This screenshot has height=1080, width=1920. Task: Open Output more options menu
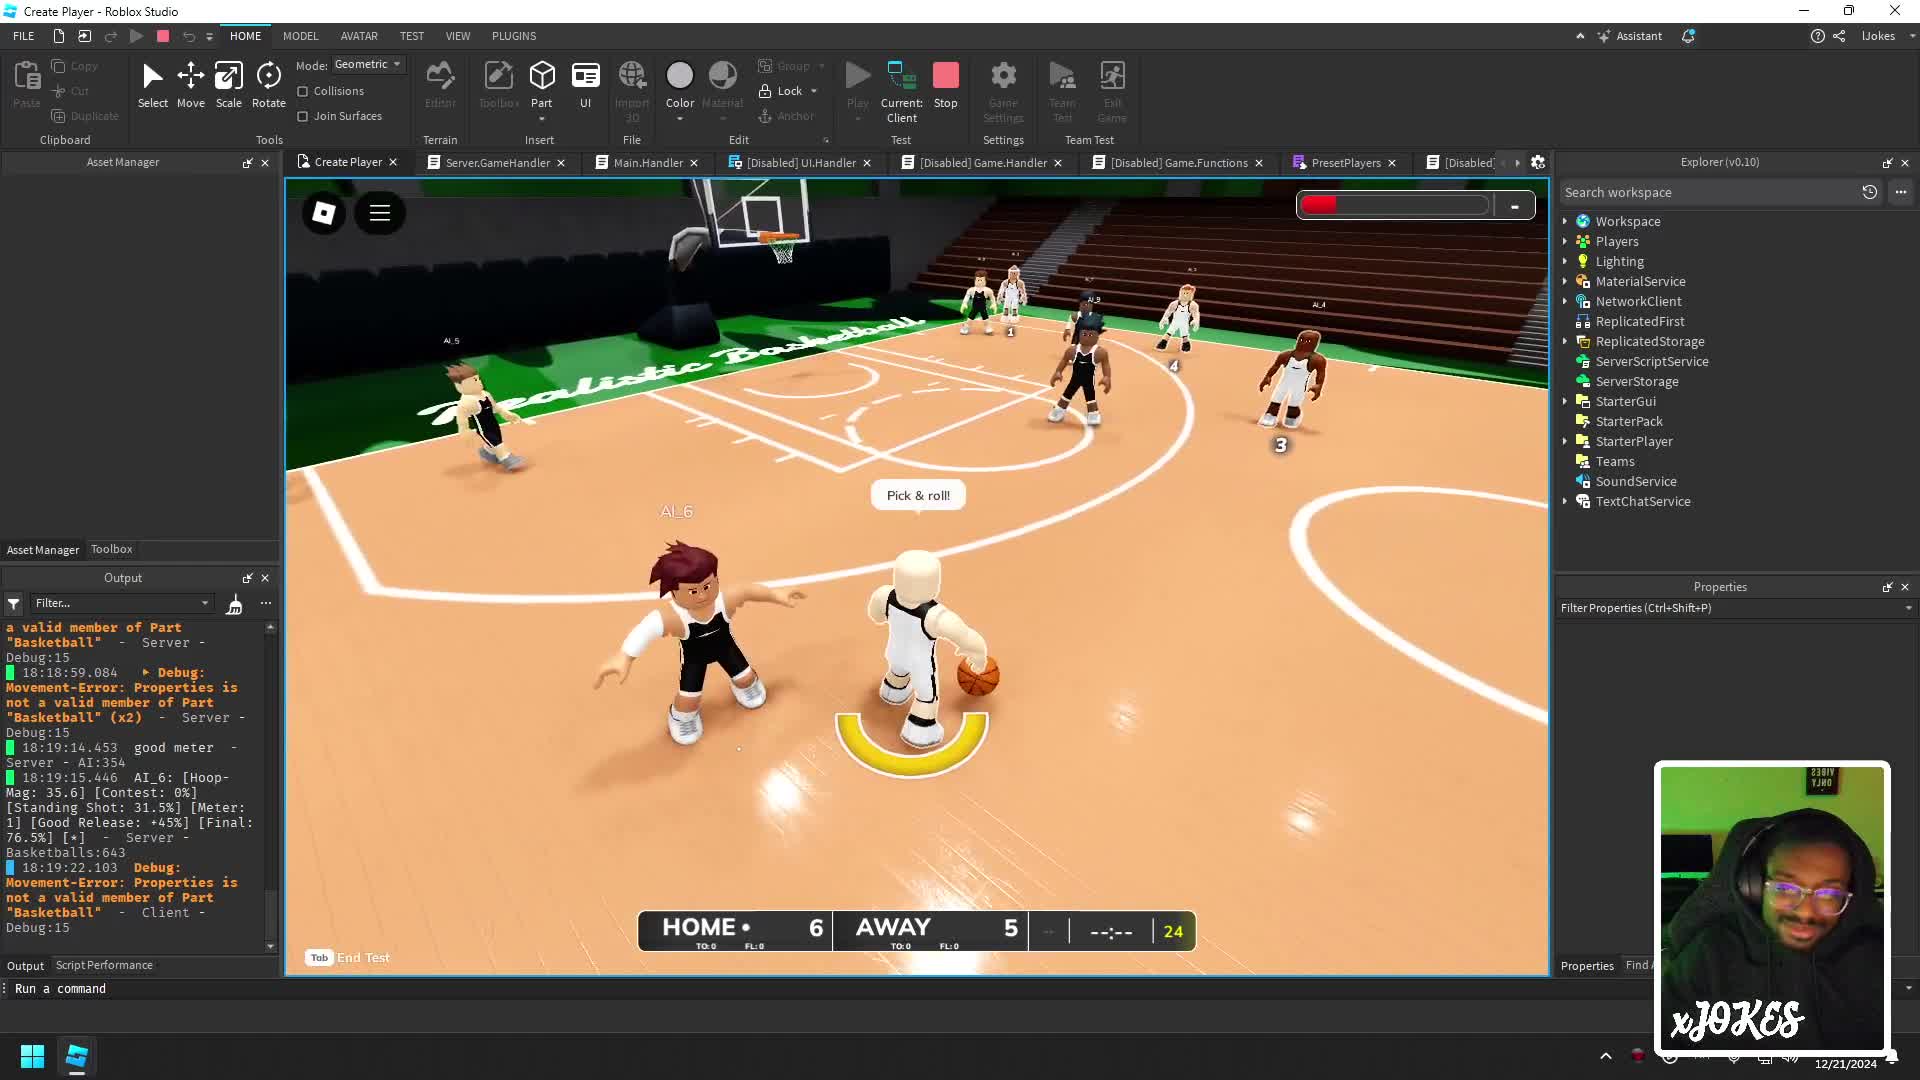point(266,603)
